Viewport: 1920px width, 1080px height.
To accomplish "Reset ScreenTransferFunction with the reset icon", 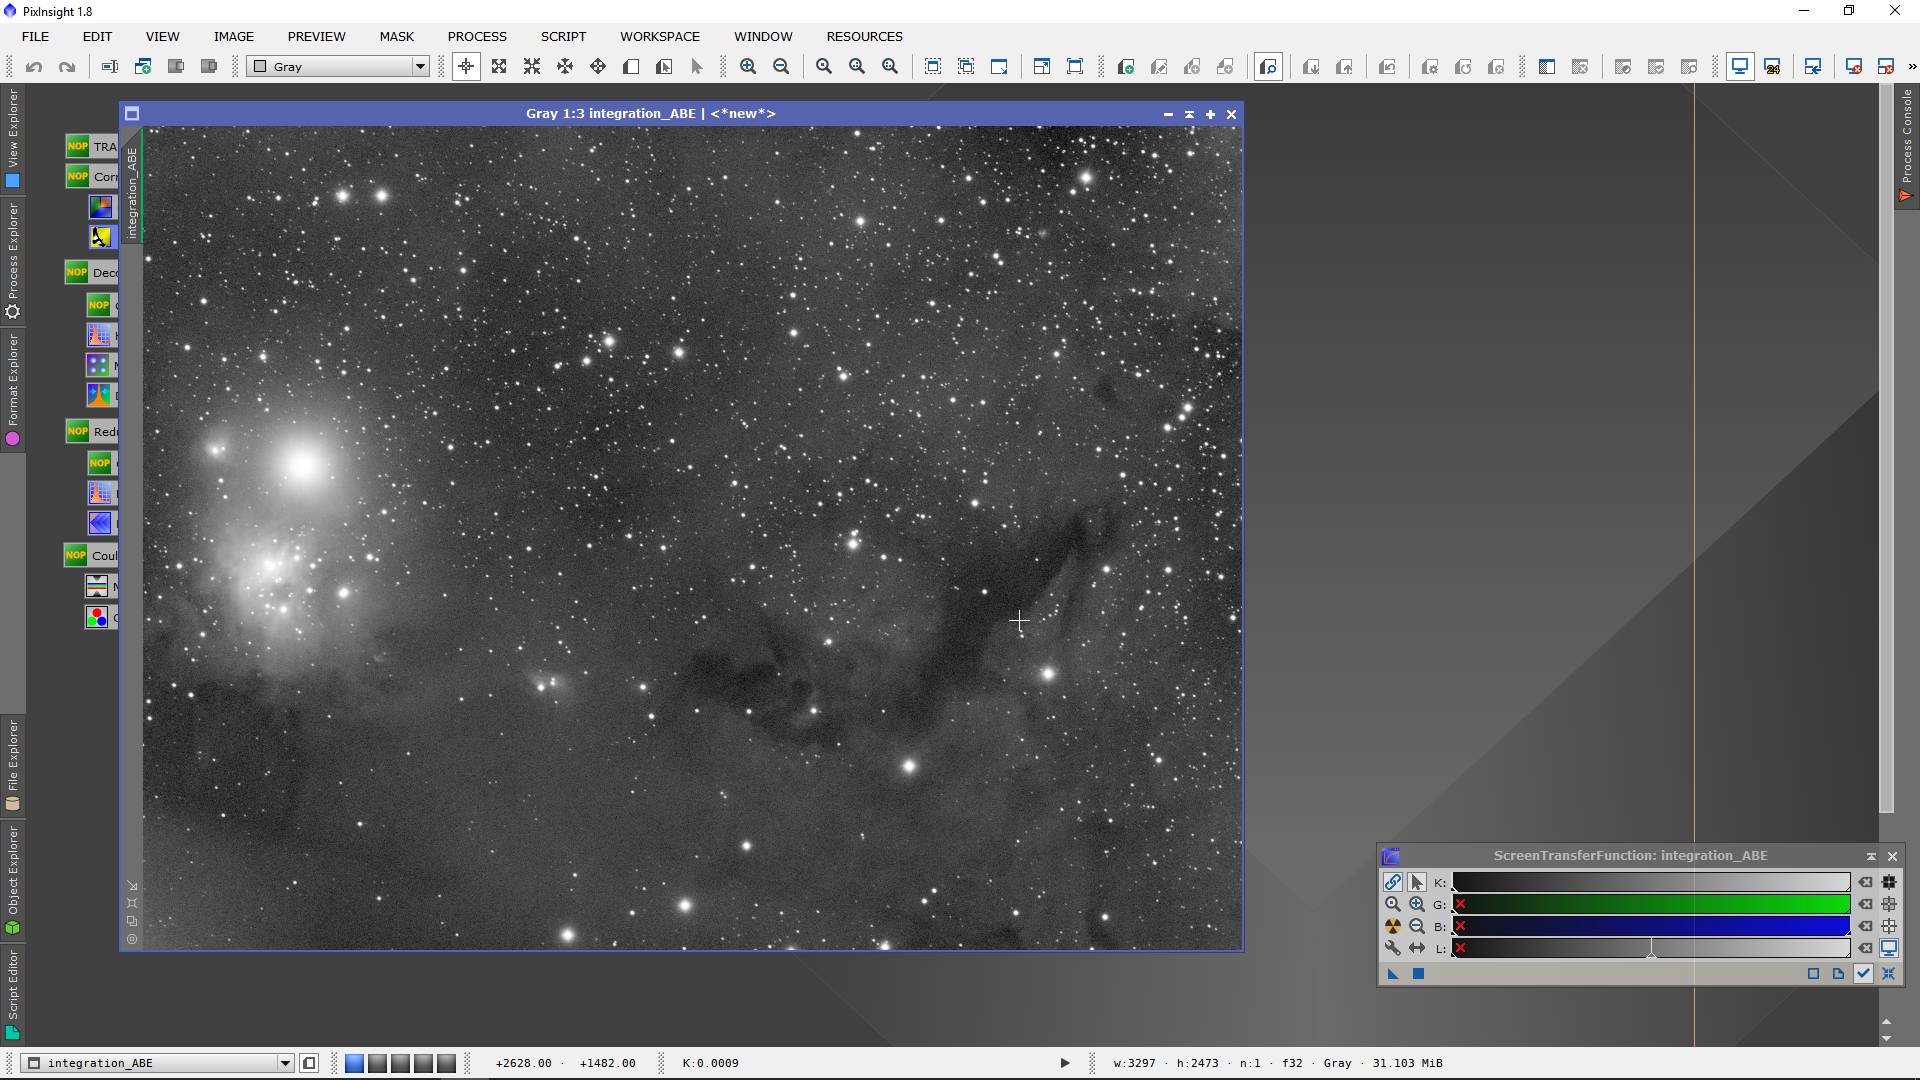I will point(1888,974).
